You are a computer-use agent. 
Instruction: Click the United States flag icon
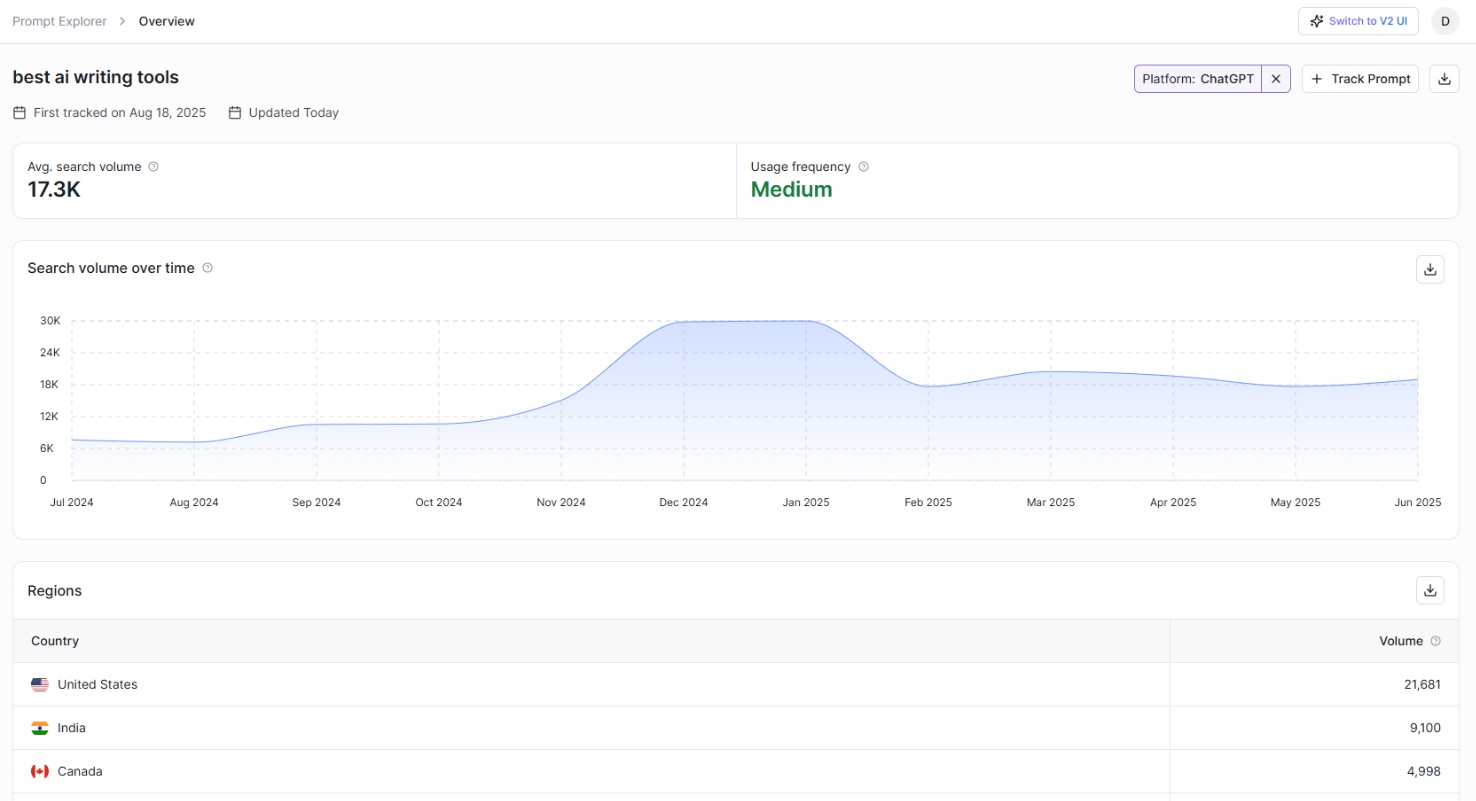(x=40, y=685)
